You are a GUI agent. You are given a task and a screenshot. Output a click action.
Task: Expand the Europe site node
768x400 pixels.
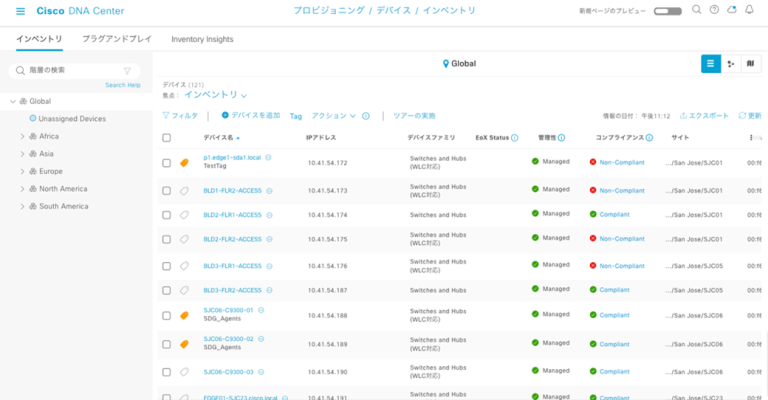(22, 171)
